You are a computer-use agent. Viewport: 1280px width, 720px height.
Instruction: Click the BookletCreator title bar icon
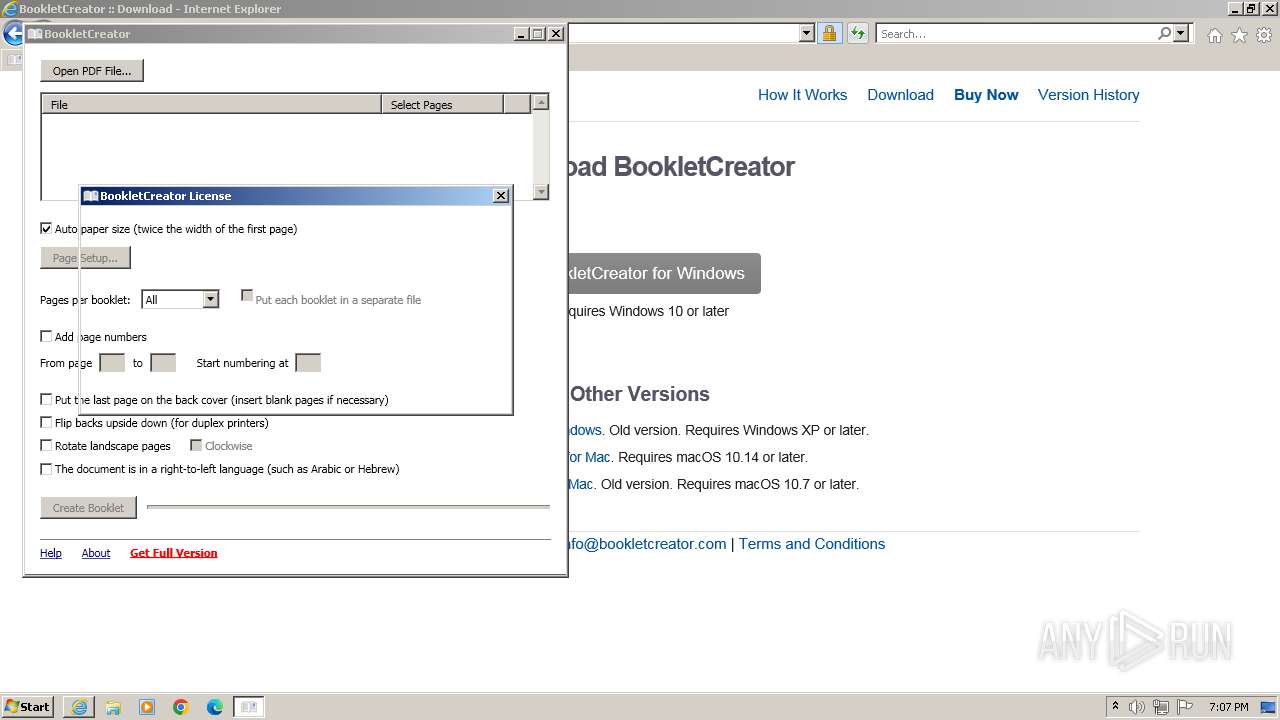(x=35, y=34)
